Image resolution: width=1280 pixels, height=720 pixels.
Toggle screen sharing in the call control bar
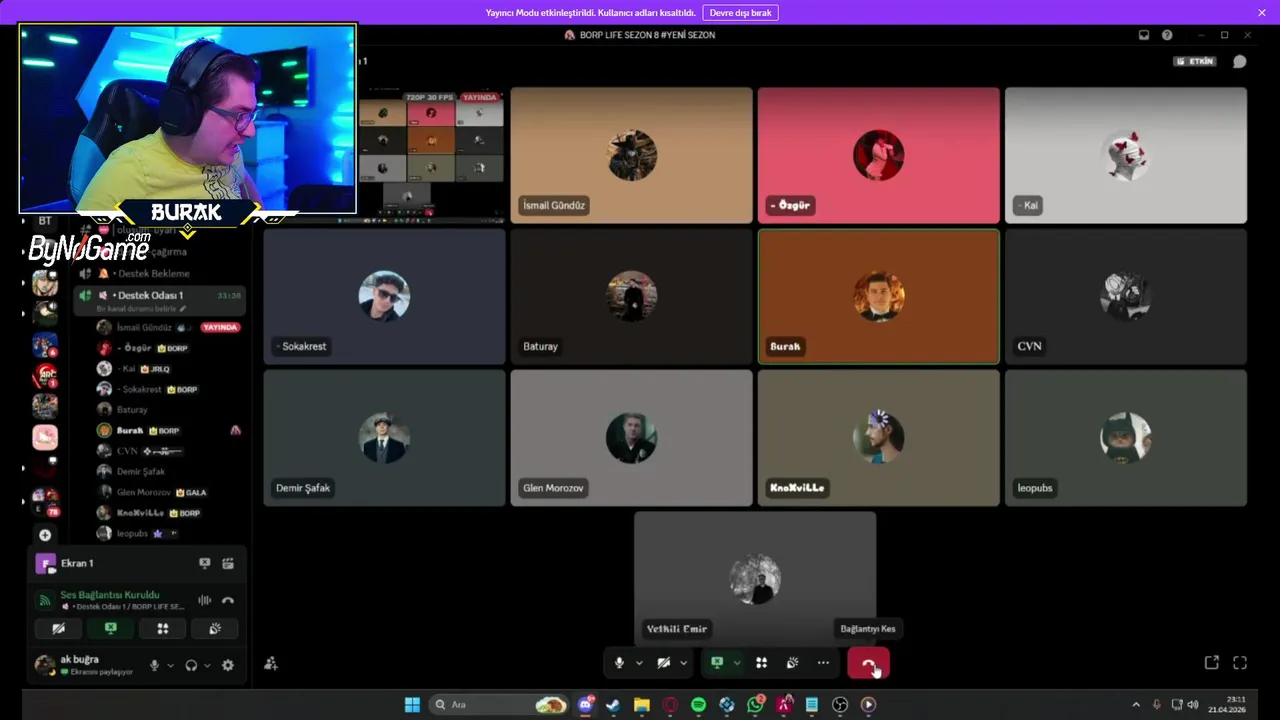click(x=717, y=663)
